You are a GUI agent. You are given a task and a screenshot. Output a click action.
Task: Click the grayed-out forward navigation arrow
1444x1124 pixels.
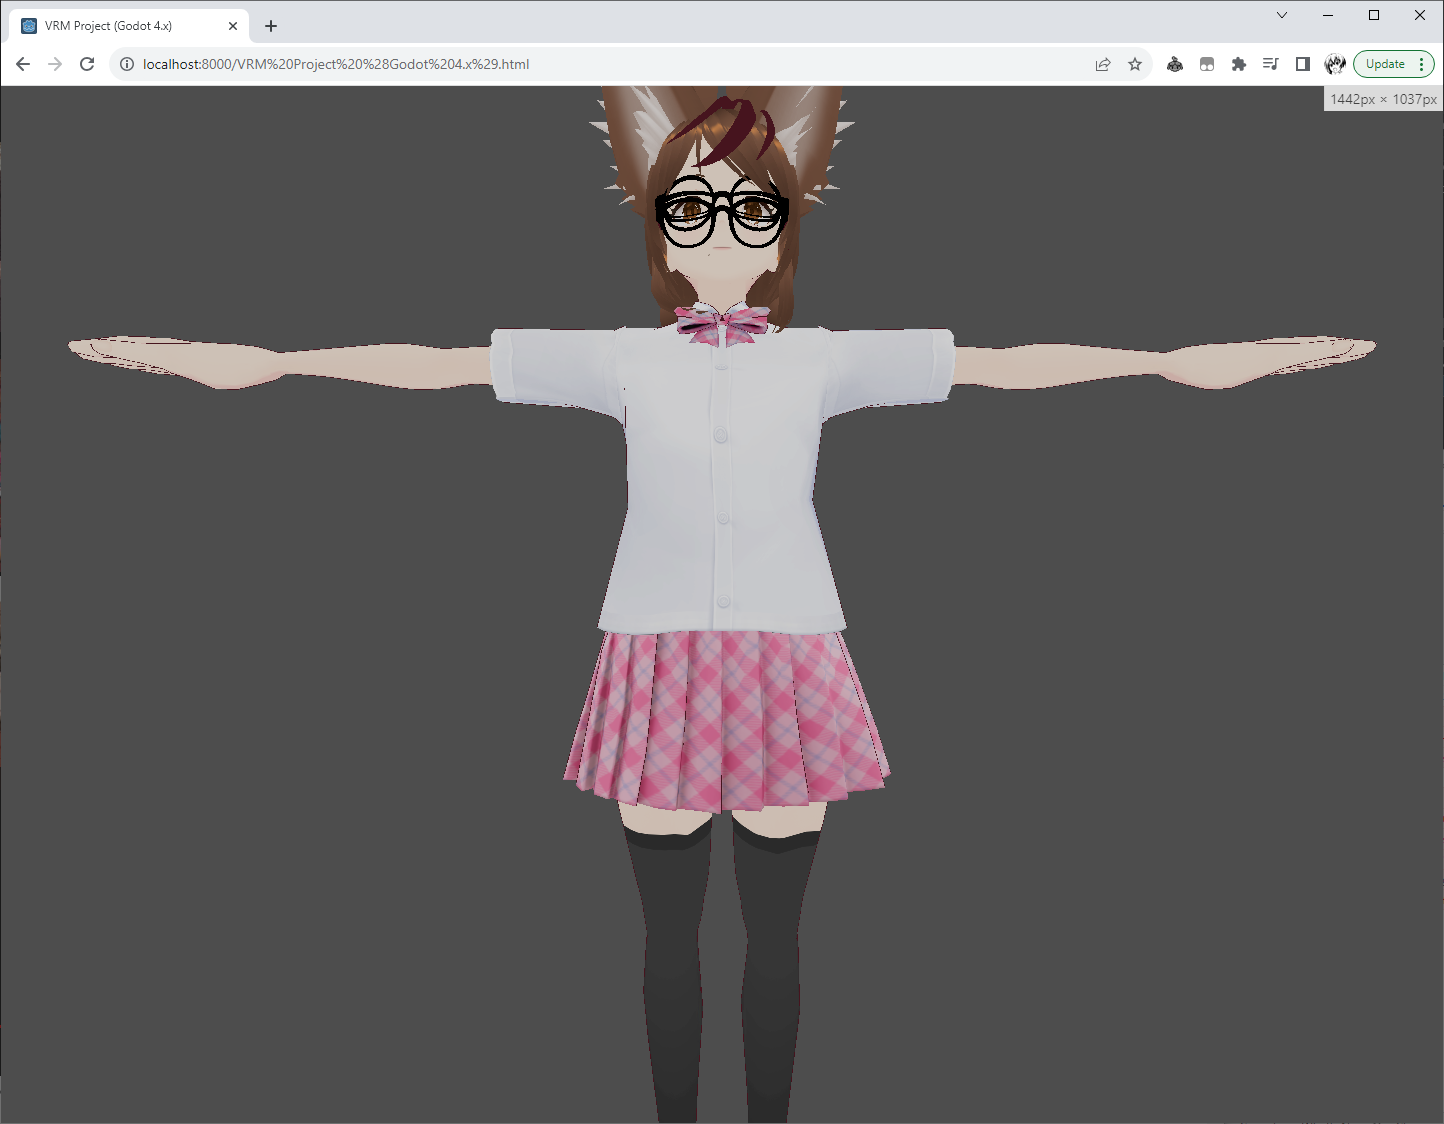click(x=54, y=63)
